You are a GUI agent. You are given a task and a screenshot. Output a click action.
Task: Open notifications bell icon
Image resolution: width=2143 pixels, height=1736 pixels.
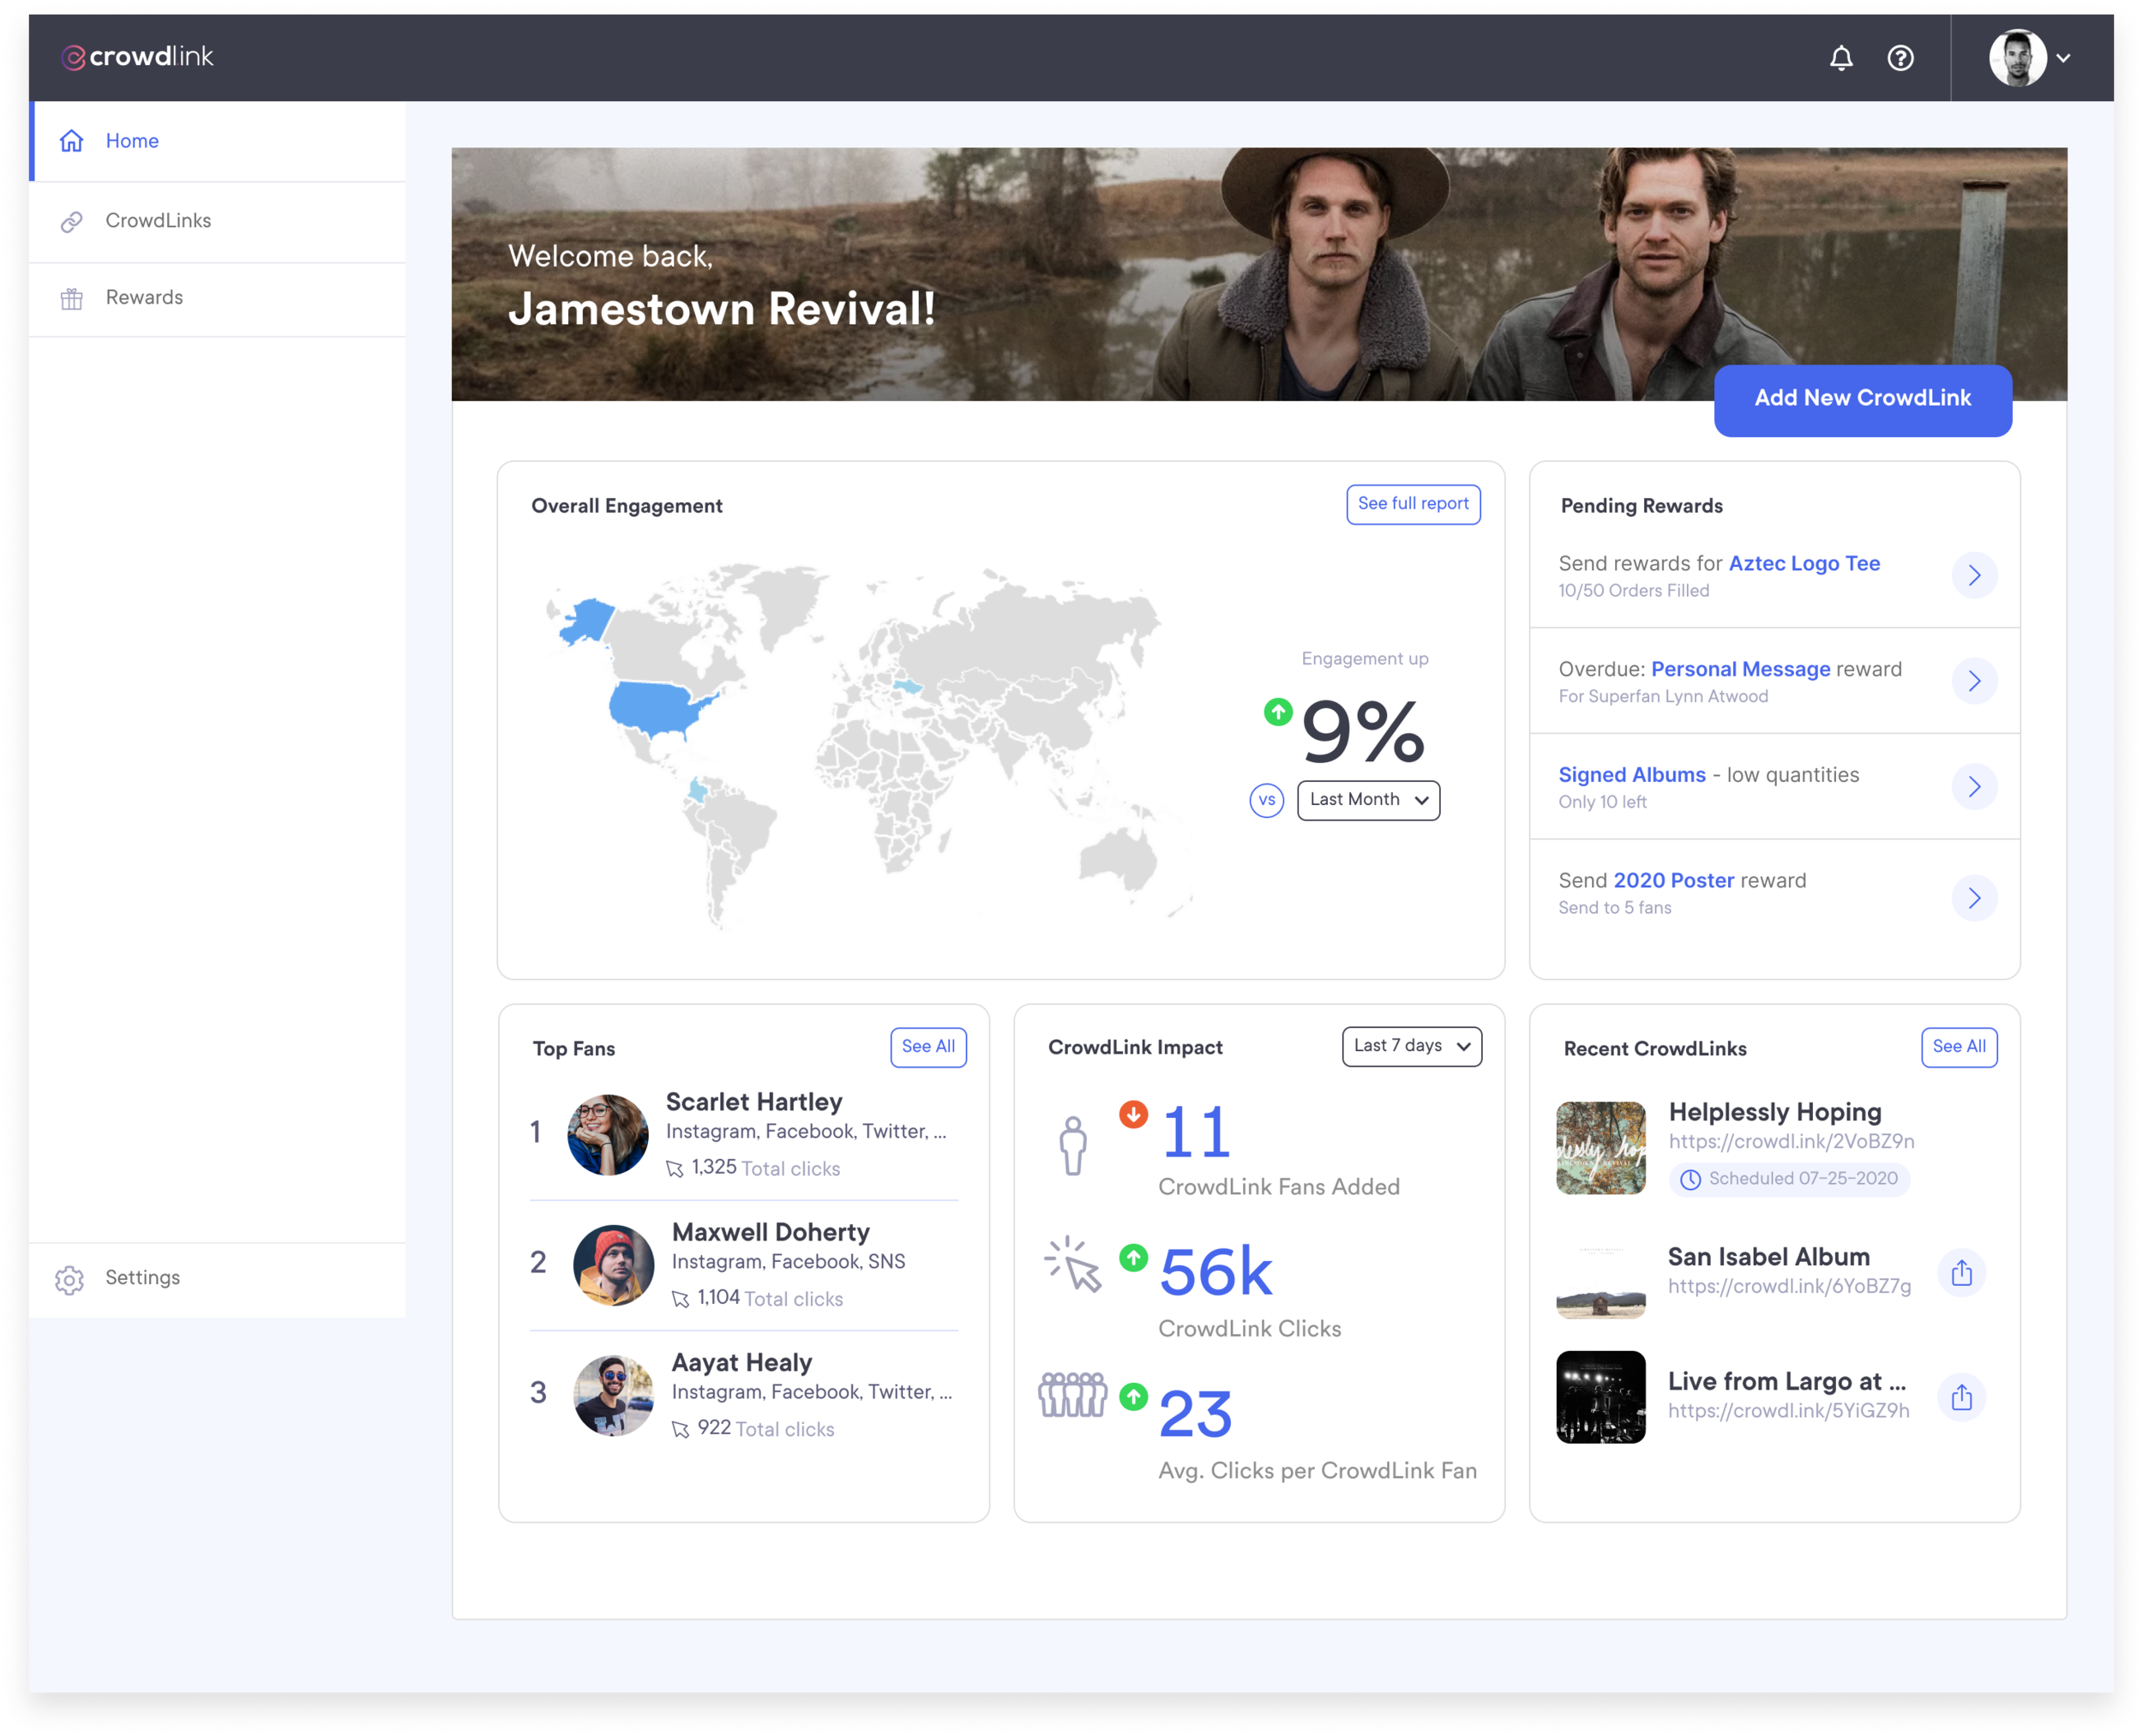coord(1841,58)
